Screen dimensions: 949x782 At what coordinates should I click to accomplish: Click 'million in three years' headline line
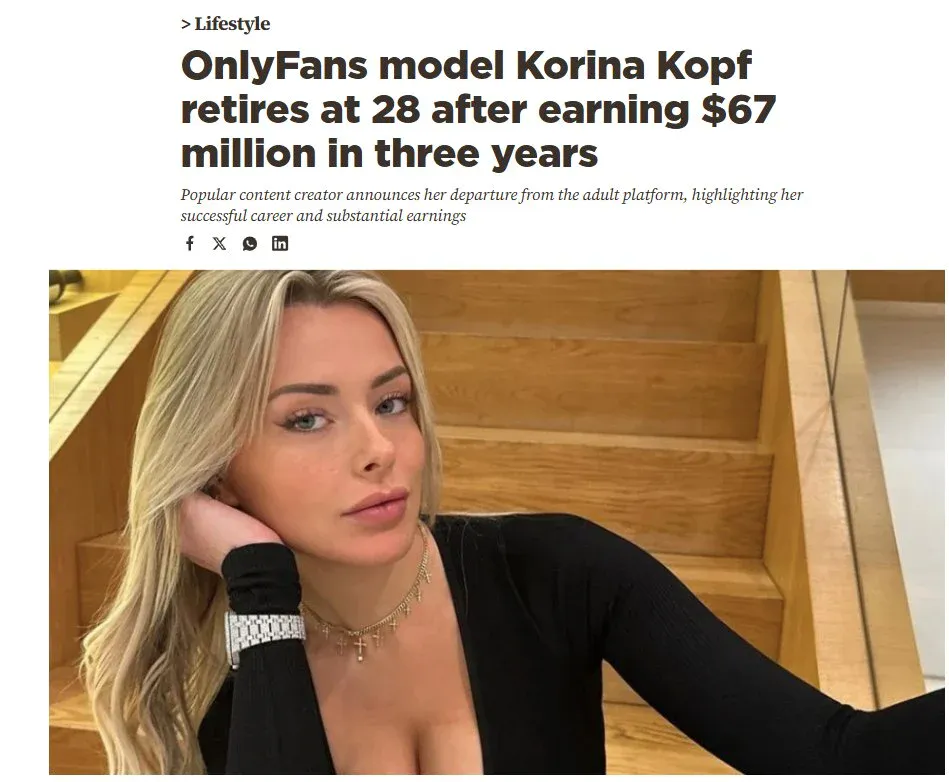point(389,154)
